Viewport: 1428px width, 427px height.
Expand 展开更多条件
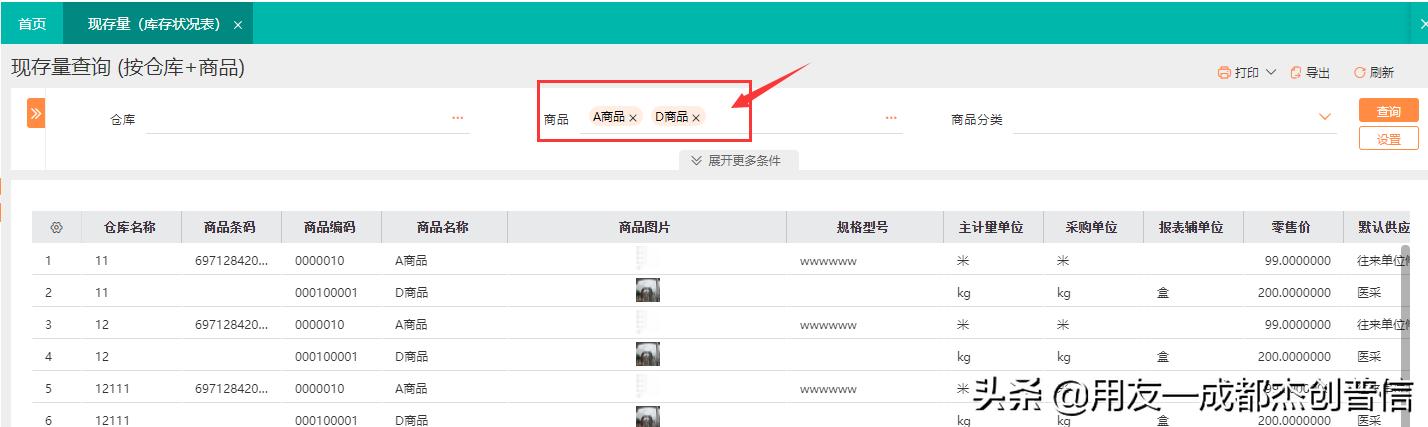pos(738,160)
